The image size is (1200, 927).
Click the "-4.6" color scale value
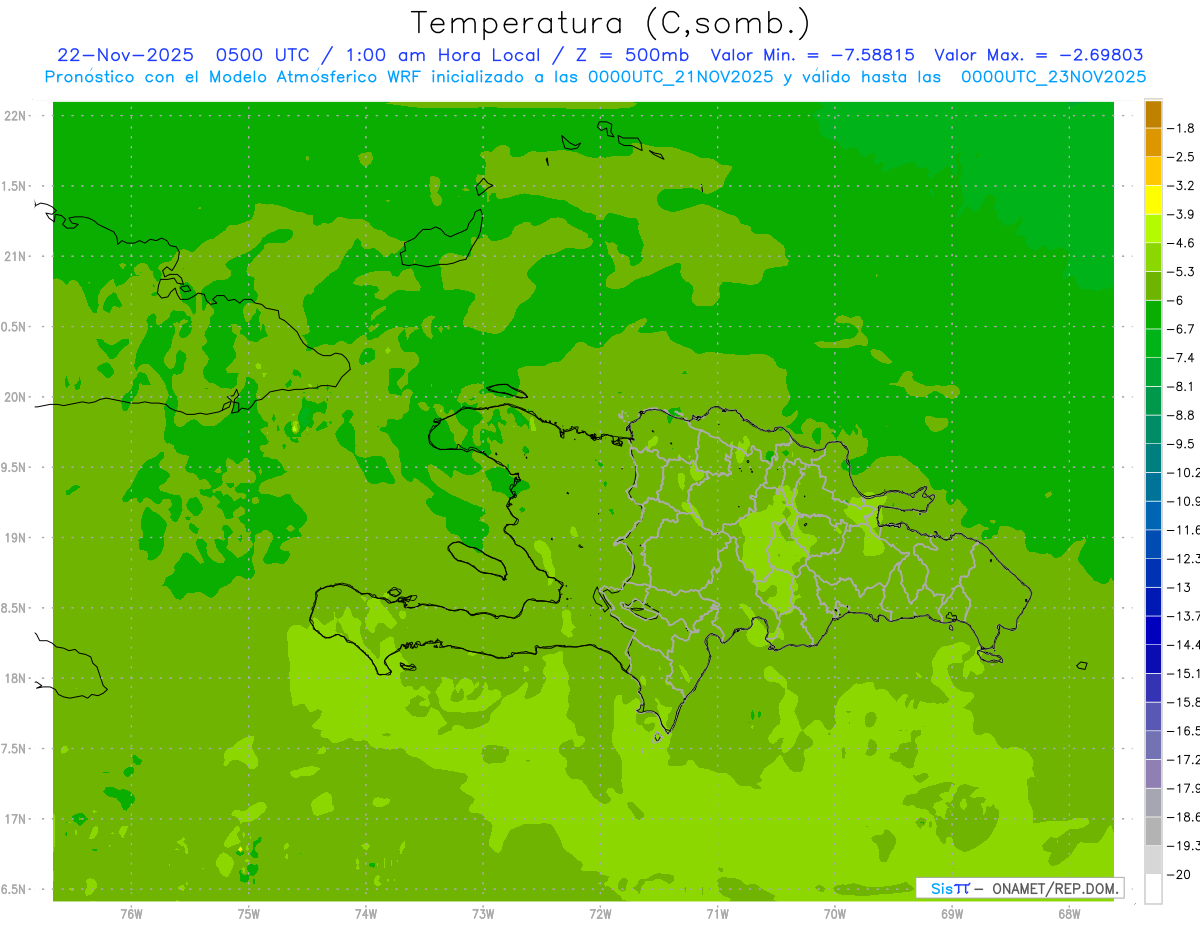click(1183, 243)
